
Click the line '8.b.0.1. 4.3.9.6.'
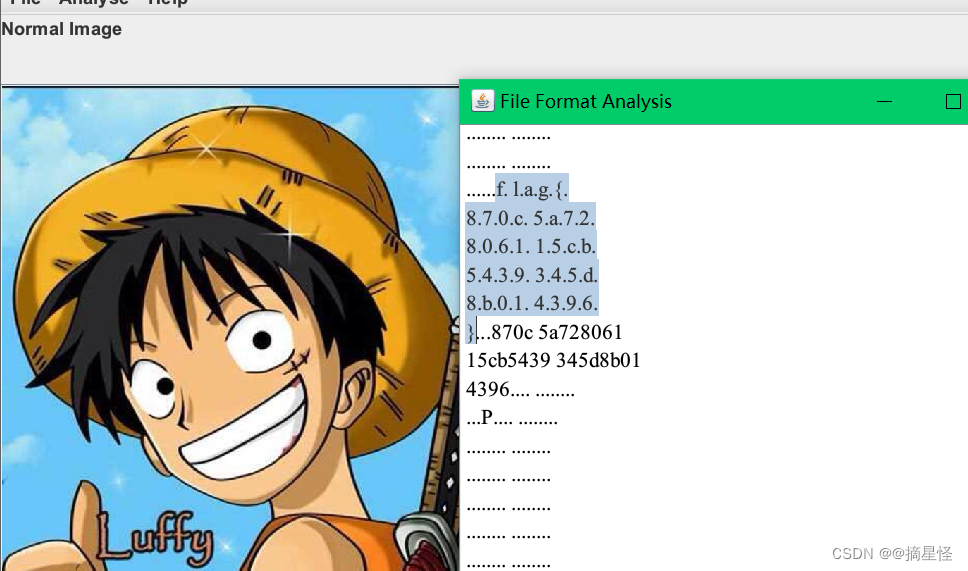click(532, 303)
